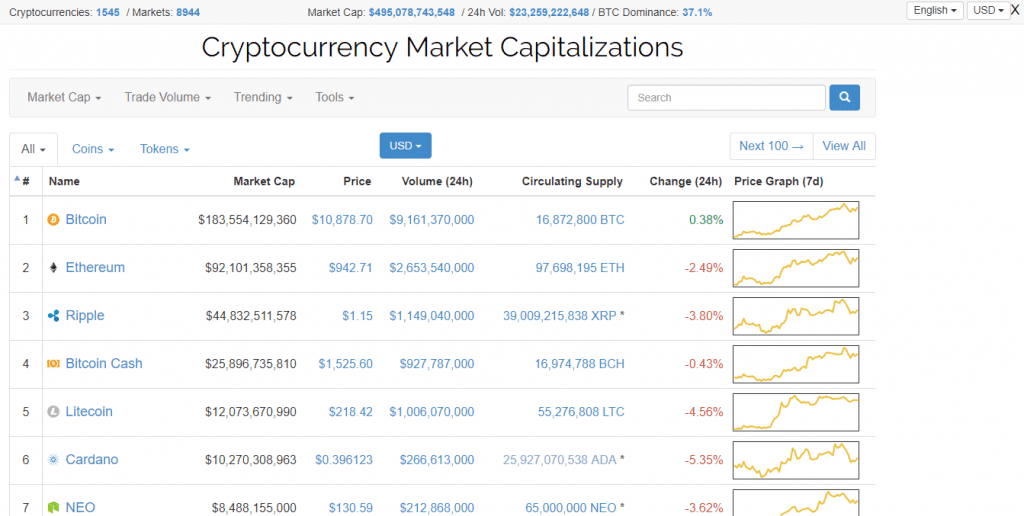Sort by Change (24h) column header
The height and width of the screenshot is (516, 1024).
pos(686,182)
